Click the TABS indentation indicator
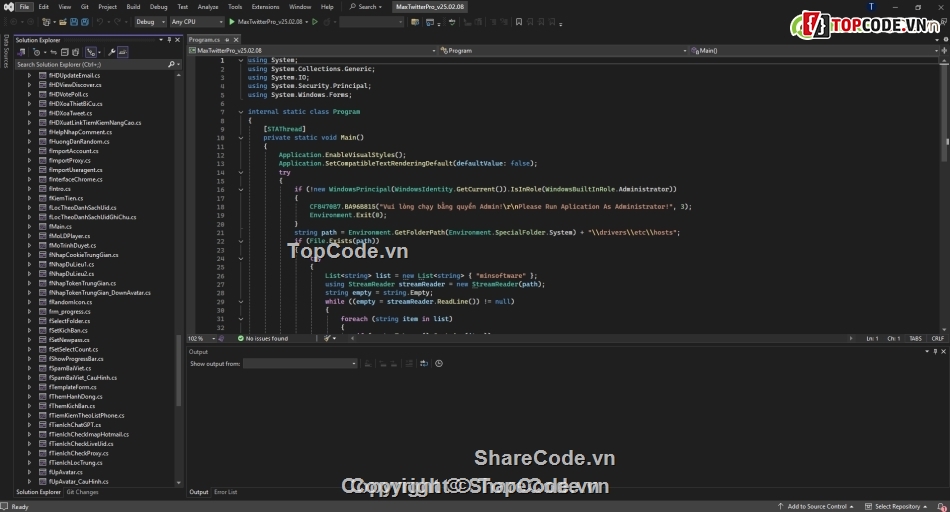The image size is (950, 512). [x=915, y=338]
